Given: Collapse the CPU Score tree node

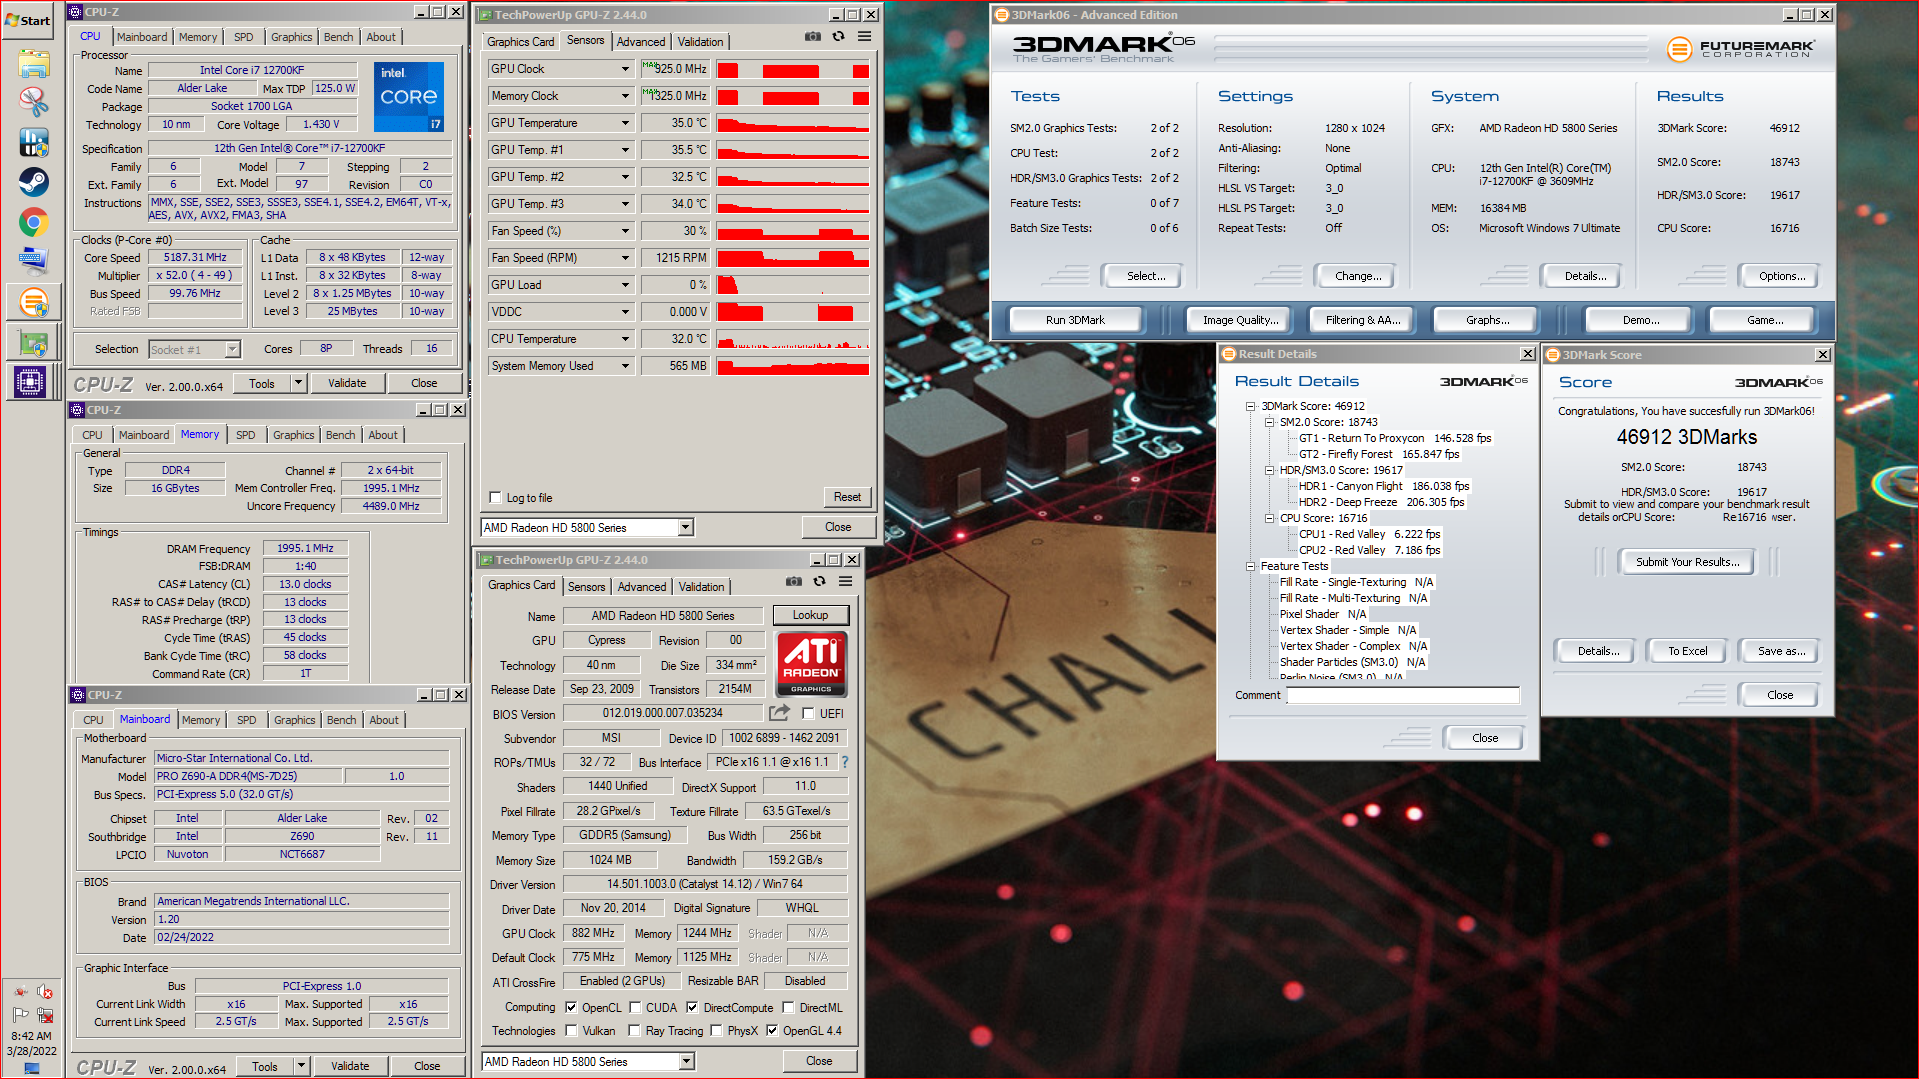Looking at the screenshot, I should click(x=1269, y=518).
